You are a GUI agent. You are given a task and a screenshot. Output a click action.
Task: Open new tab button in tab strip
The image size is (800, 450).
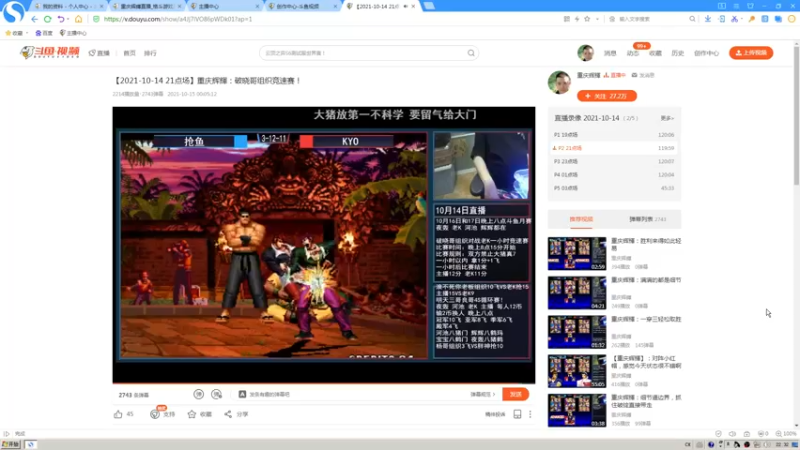point(429,6)
